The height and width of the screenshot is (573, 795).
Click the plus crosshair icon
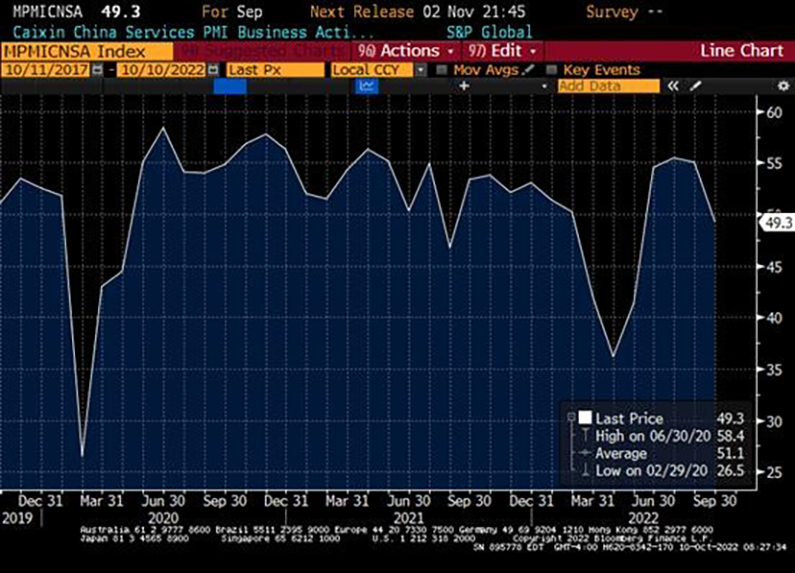(463, 86)
